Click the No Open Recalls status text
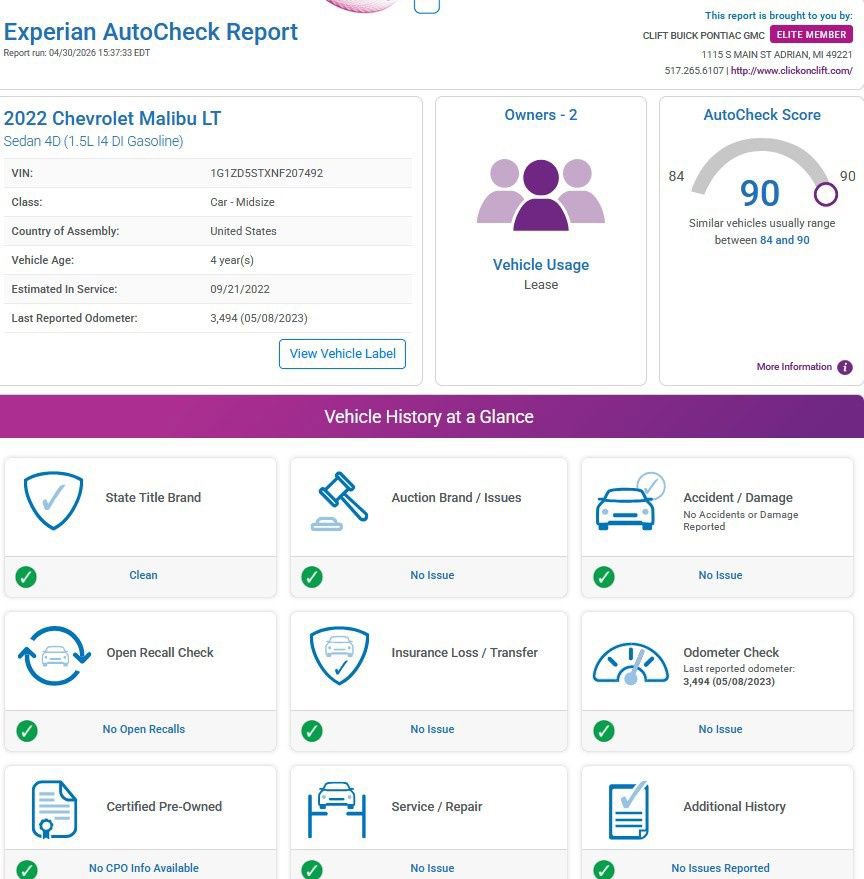This screenshot has height=879, width=864. pyautogui.click(x=144, y=729)
